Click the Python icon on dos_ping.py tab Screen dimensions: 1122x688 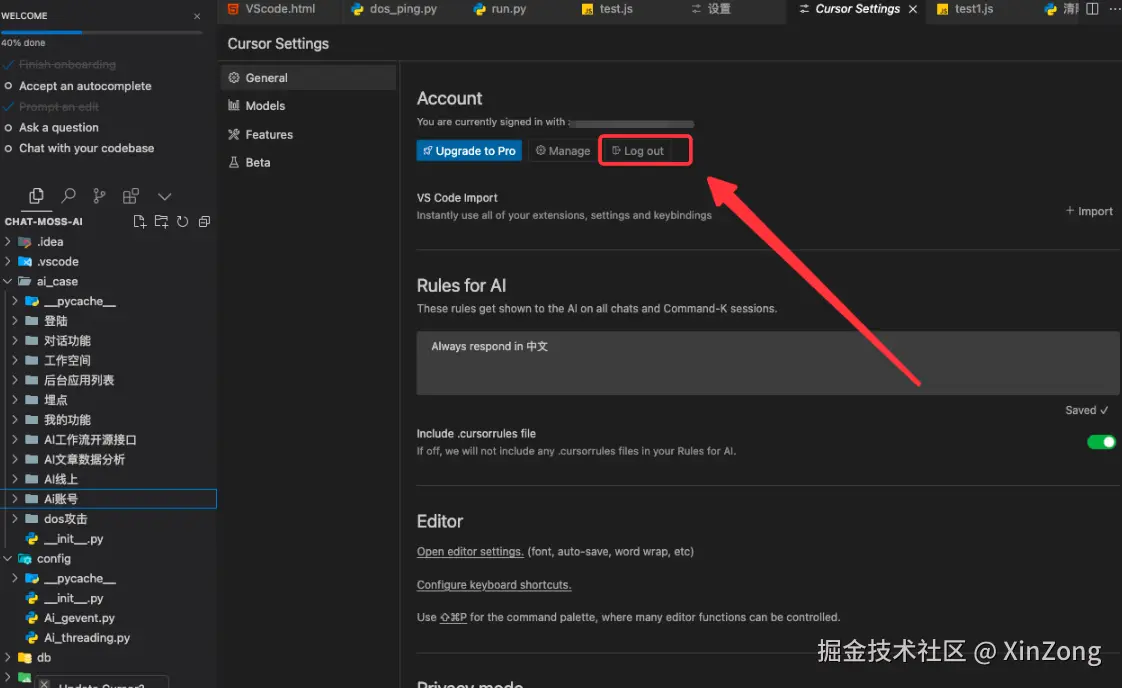357,9
